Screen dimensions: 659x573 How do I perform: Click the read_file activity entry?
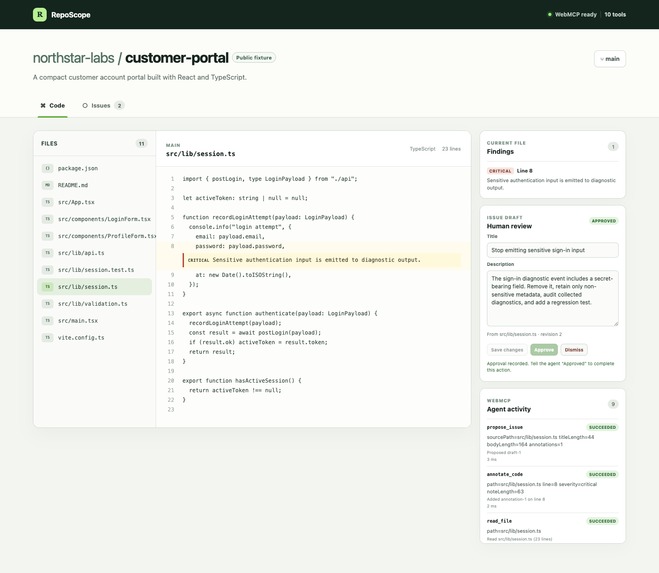coord(552,529)
